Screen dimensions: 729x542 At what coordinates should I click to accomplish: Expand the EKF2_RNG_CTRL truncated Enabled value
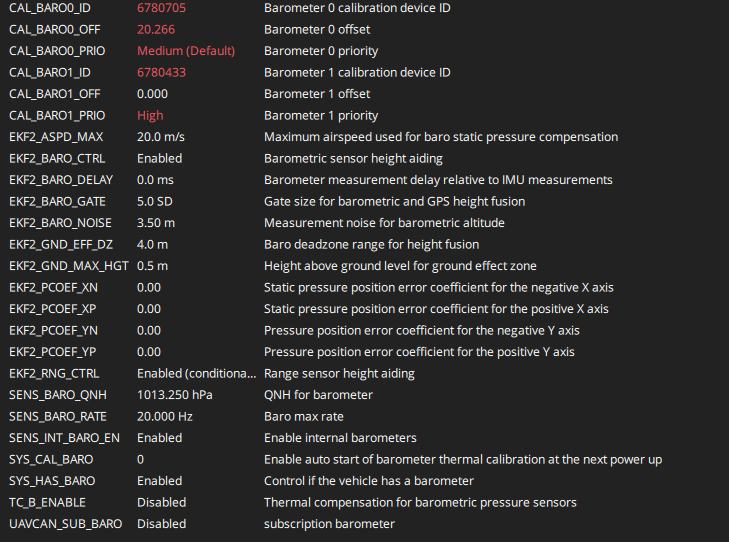click(196, 373)
